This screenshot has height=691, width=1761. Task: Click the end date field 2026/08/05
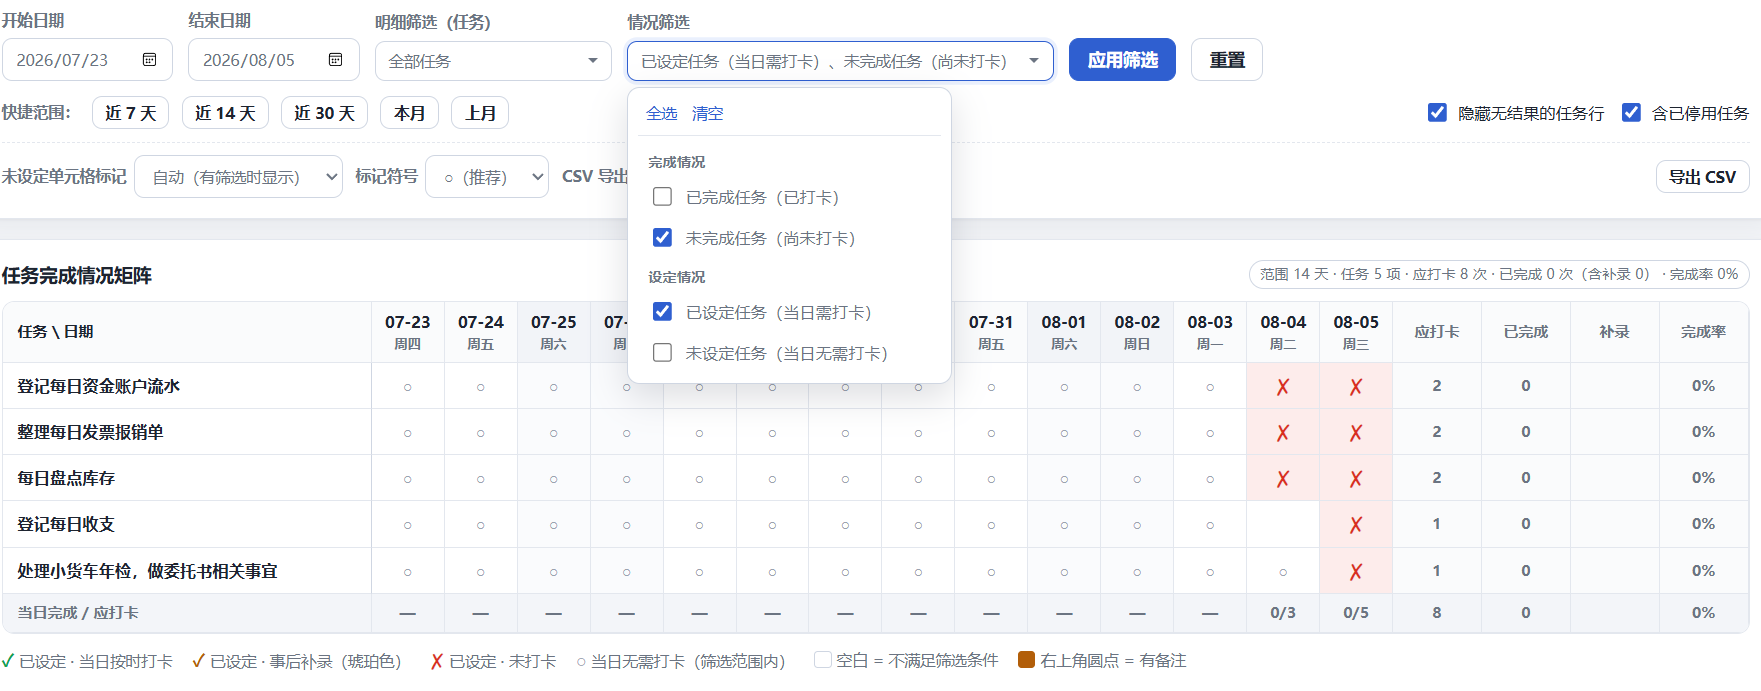(274, 60)
